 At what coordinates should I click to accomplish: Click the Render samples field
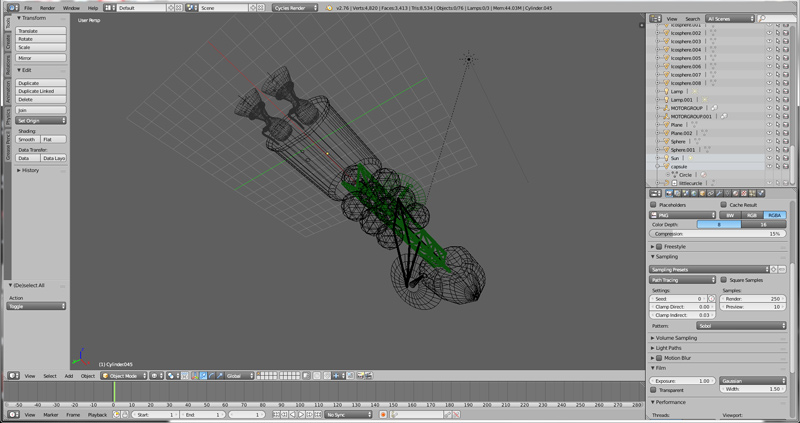click(x=753, y=298)
